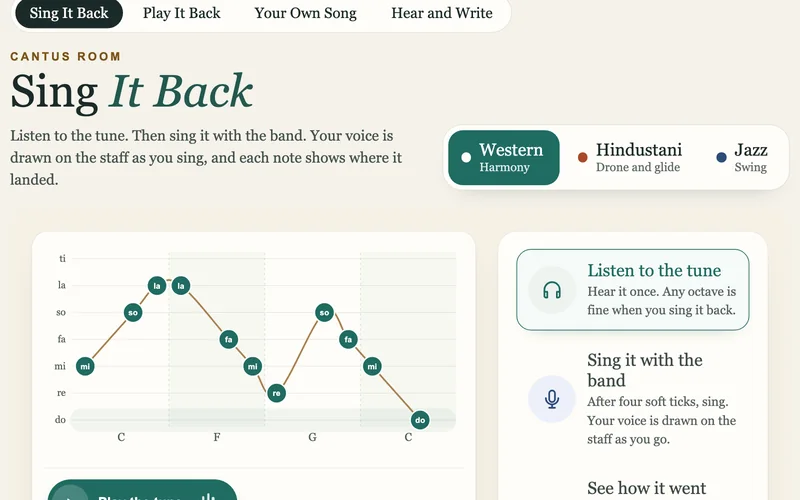
Task: Click the microphone icon for singing
Action: point(552,399)
